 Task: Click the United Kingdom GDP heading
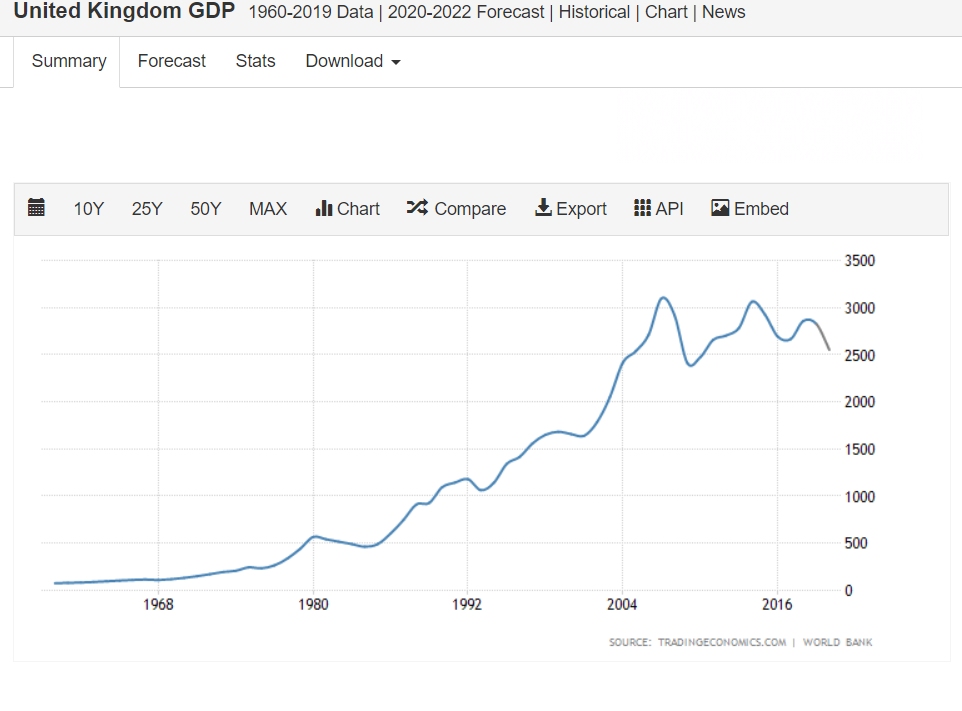pyautogui.click(x=124, y=12)
